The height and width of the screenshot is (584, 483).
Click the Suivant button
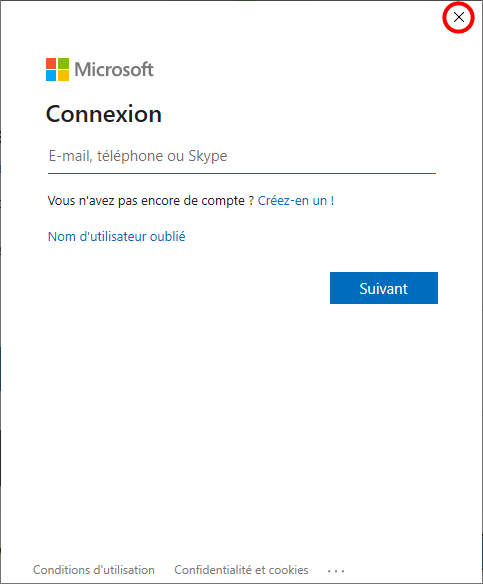(384, 288)
